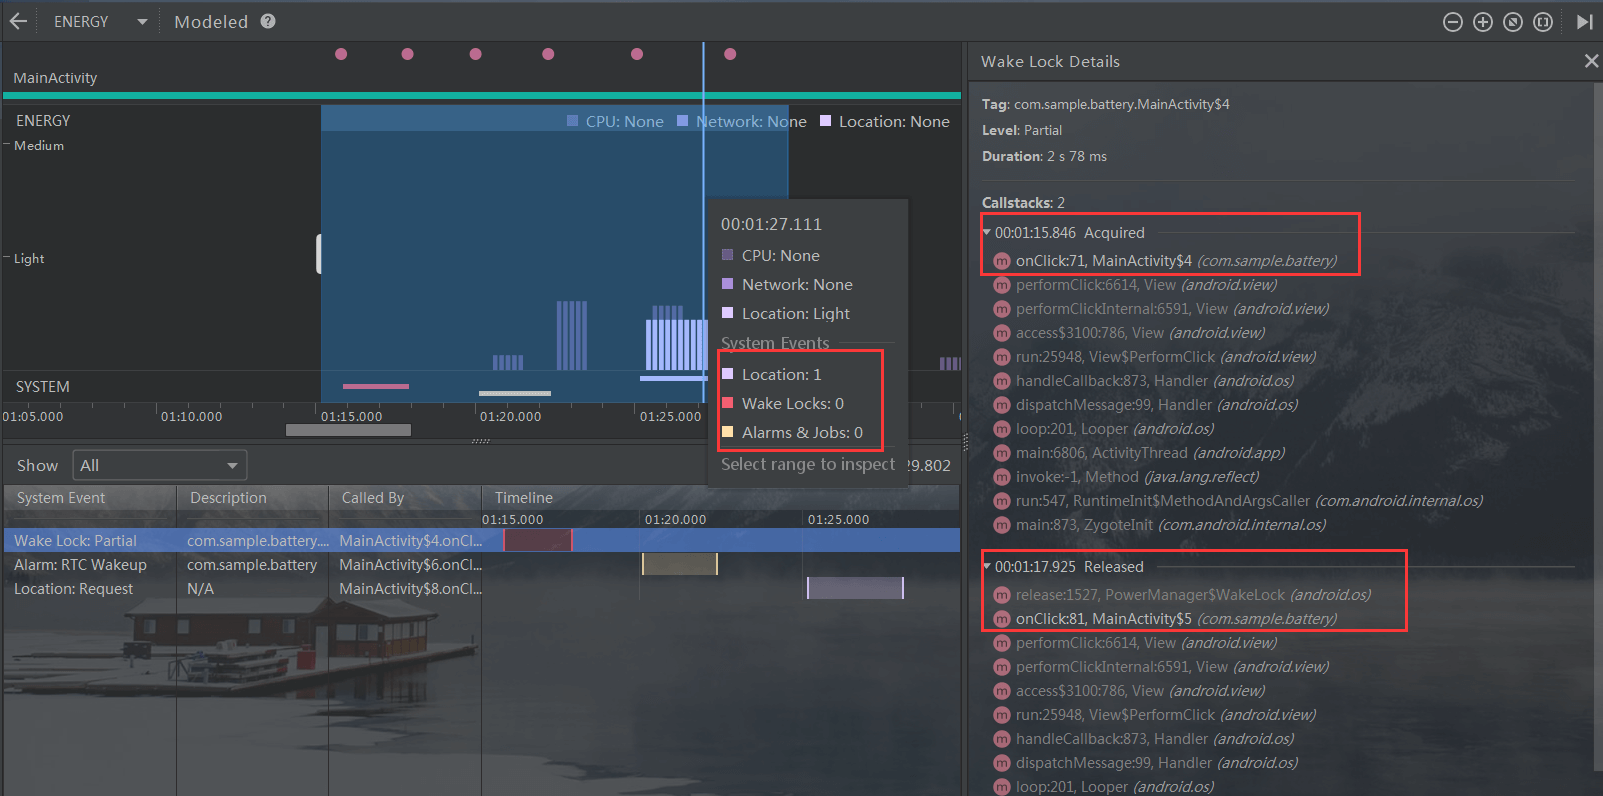The image size is (1603, 796).
Task: Collapse the 00:01:15.846 Acquired callstack
Action: 987,233
